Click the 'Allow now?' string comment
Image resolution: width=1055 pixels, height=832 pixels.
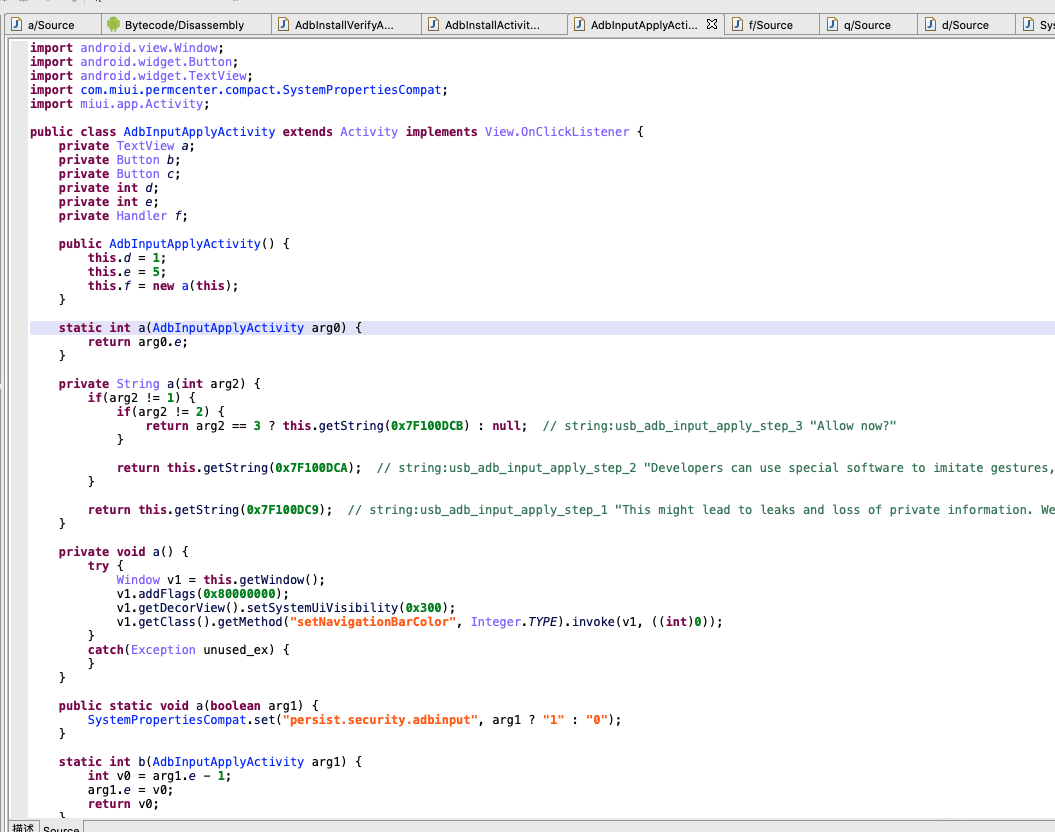point(853,426)
